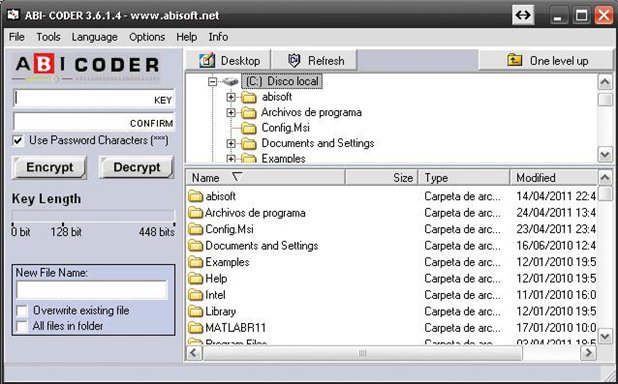
Task: Select Examples row name in file list
Action: [227, 262]
